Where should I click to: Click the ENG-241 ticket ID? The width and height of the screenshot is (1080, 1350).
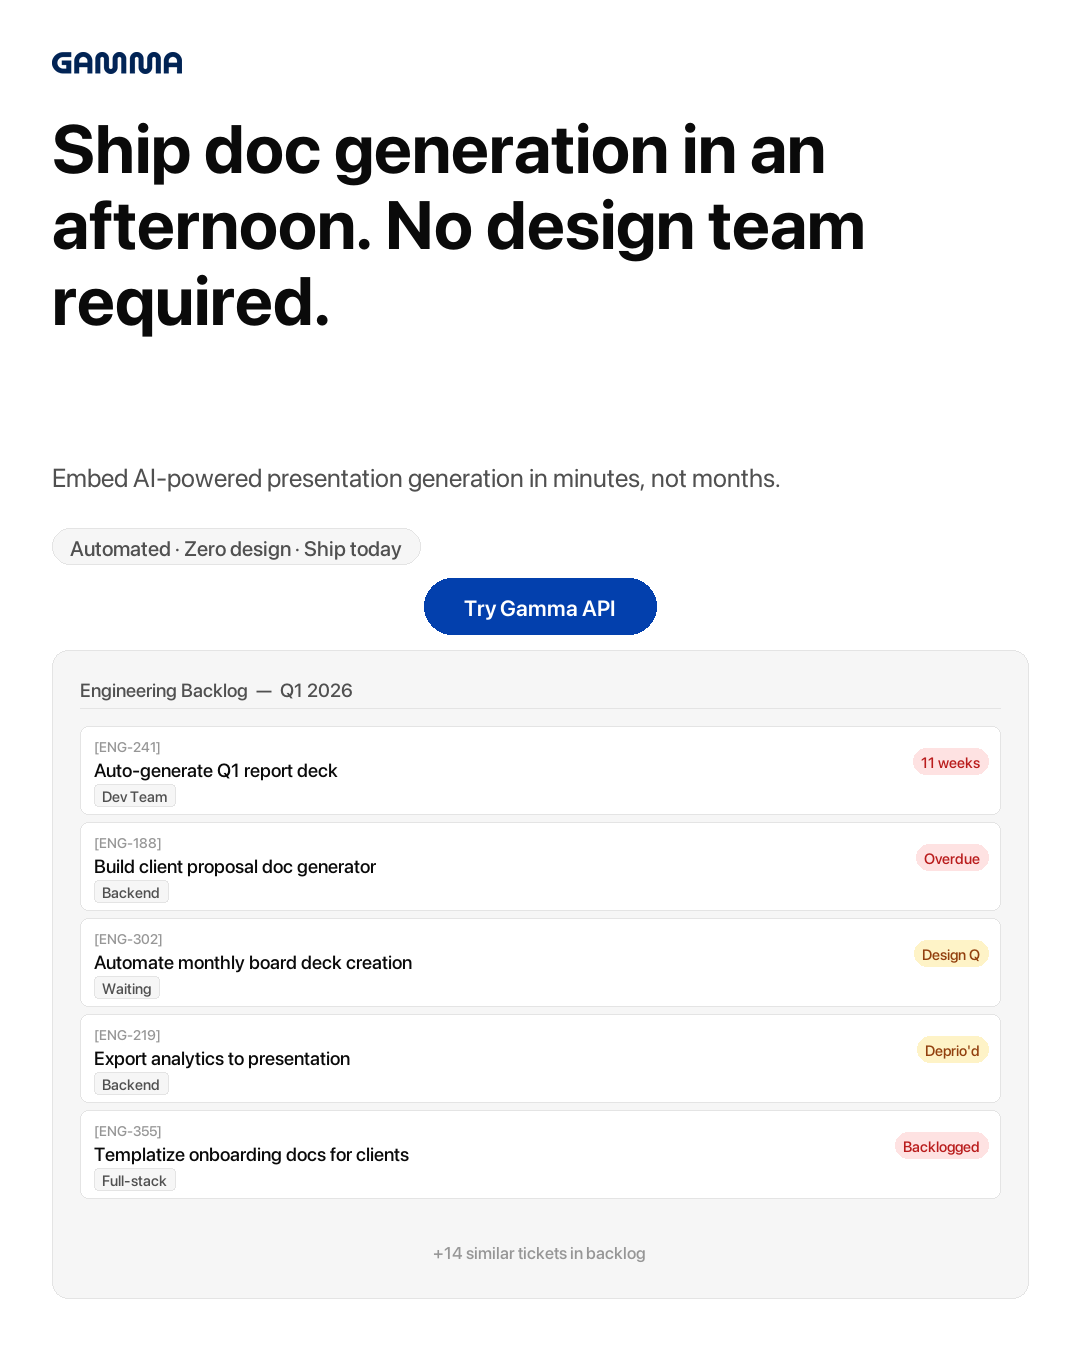[x=127, y=747]
